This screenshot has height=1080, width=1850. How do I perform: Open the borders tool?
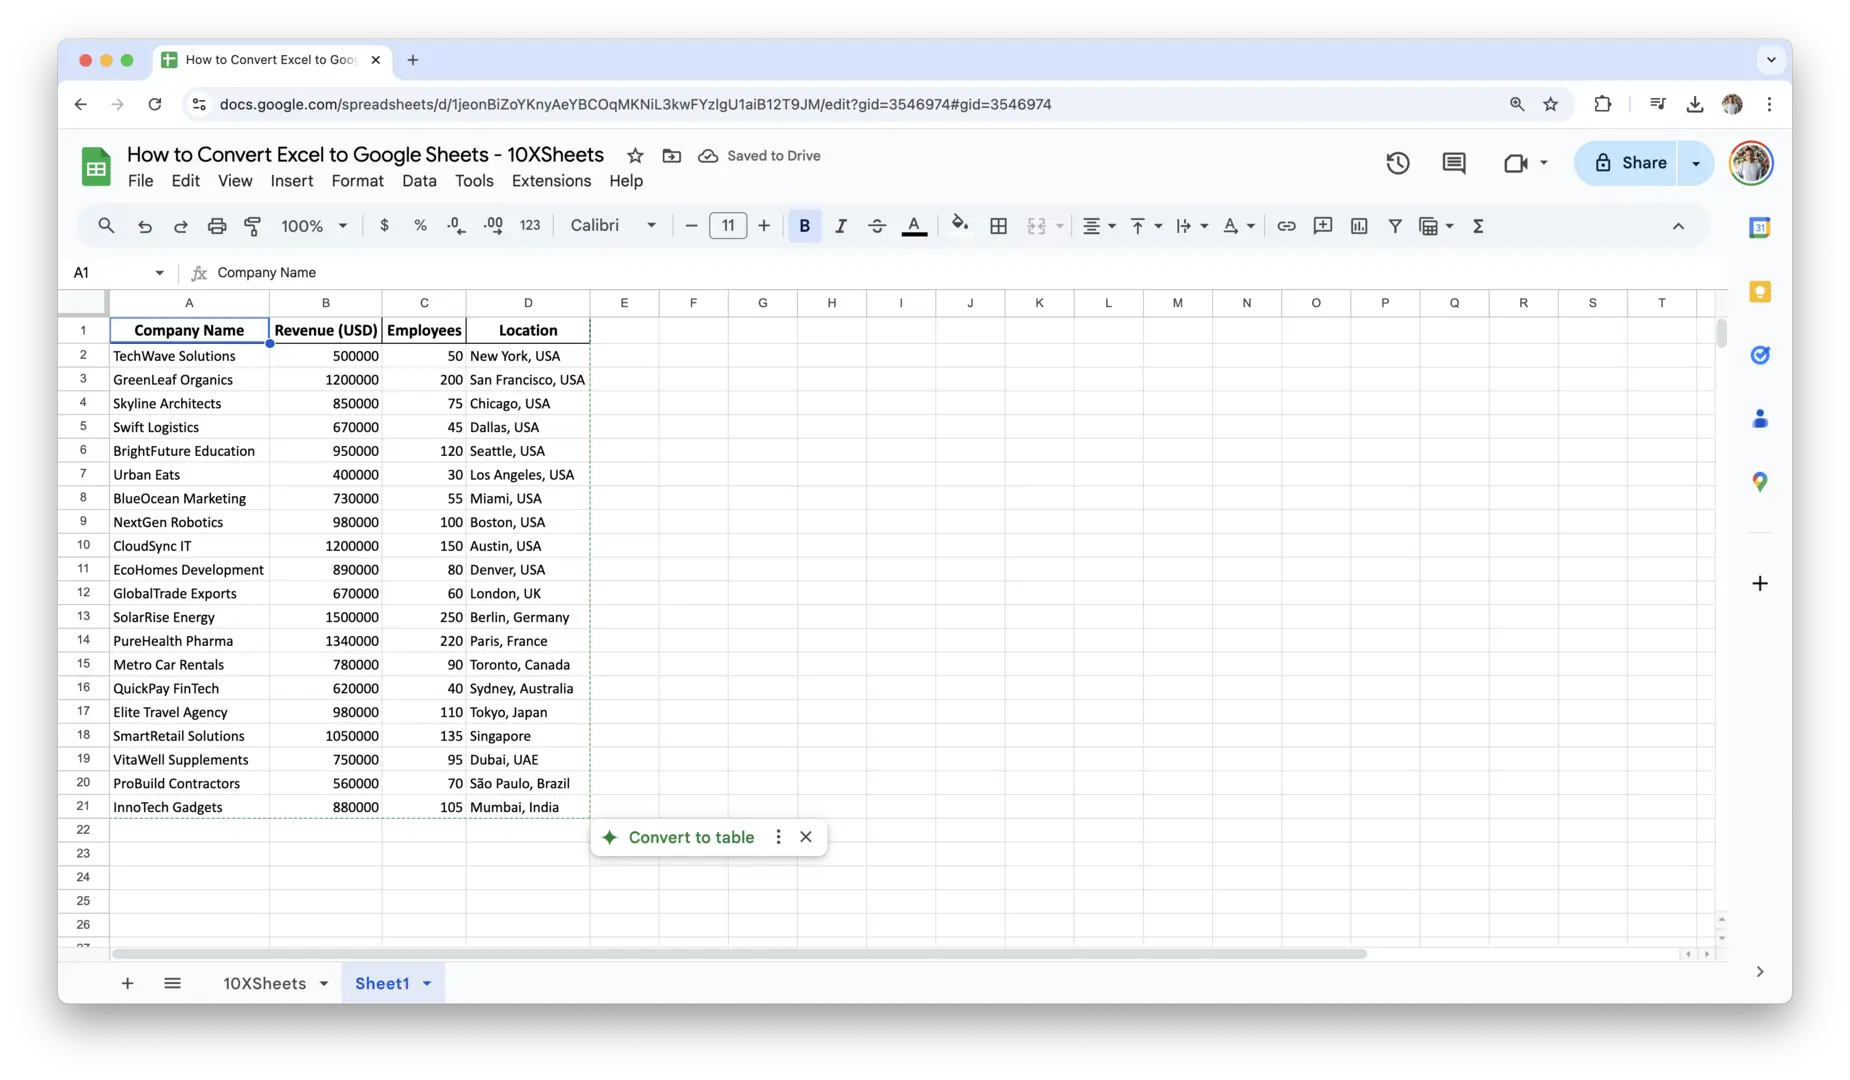click(998, 226)
